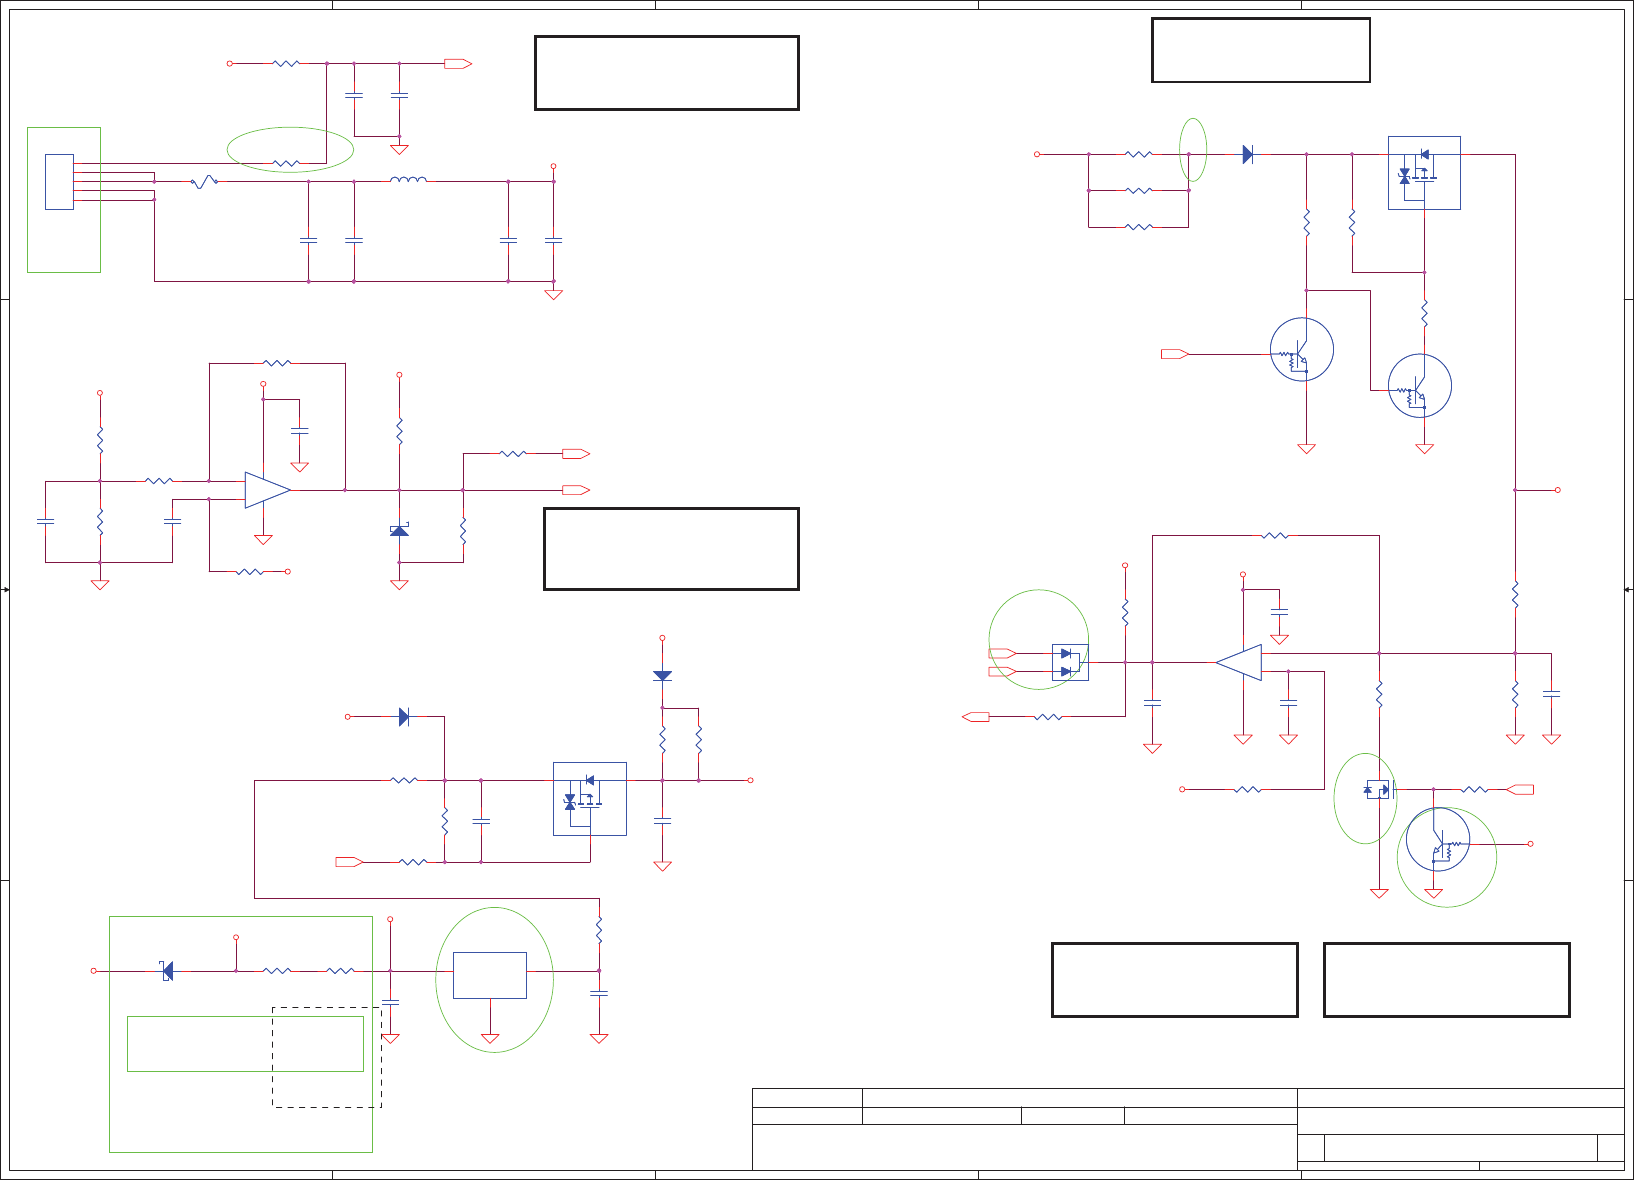Click the upper red port entering the dual-diode block

pos(1002,653)
